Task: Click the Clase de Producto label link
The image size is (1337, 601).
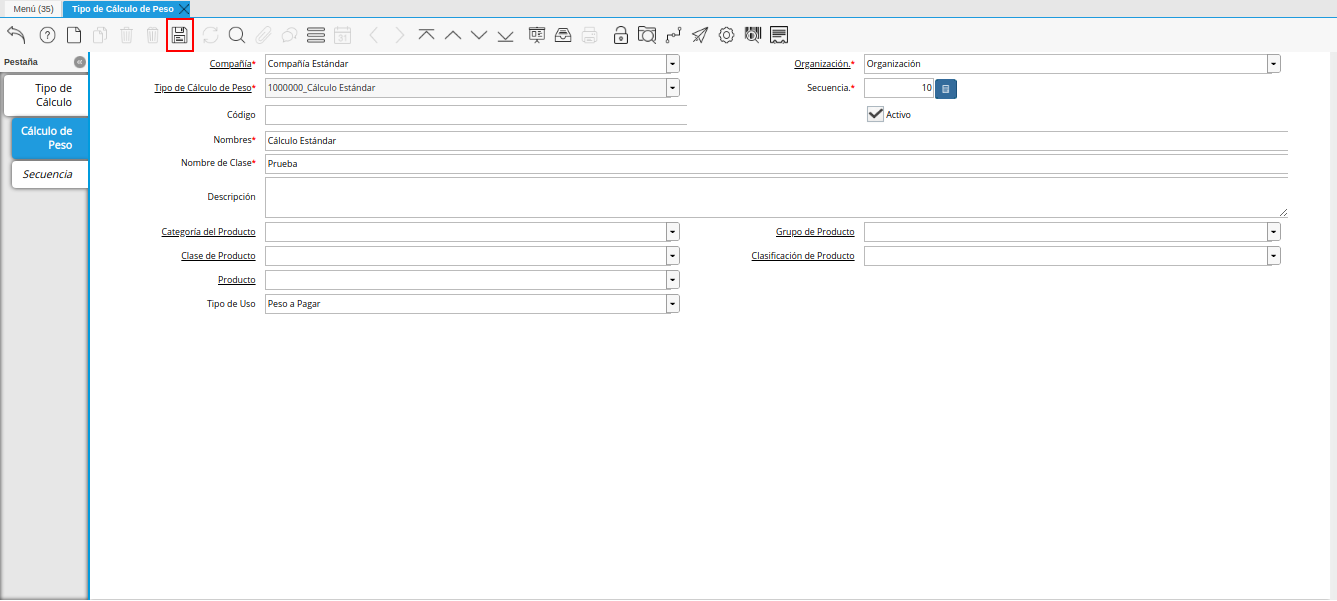Action: point(218,256)
